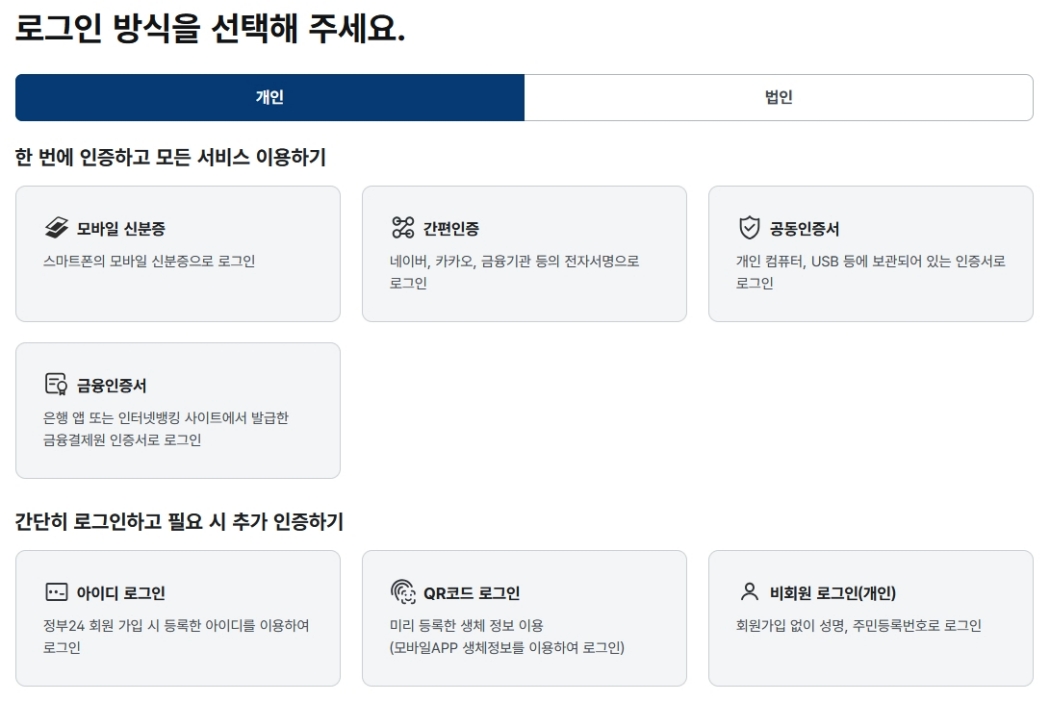This screenshot has height=701, width=1050.
Task: Click heading '한 번에 인증하고 모든 서비스 이용하기'
Action: tap(171, 157)
